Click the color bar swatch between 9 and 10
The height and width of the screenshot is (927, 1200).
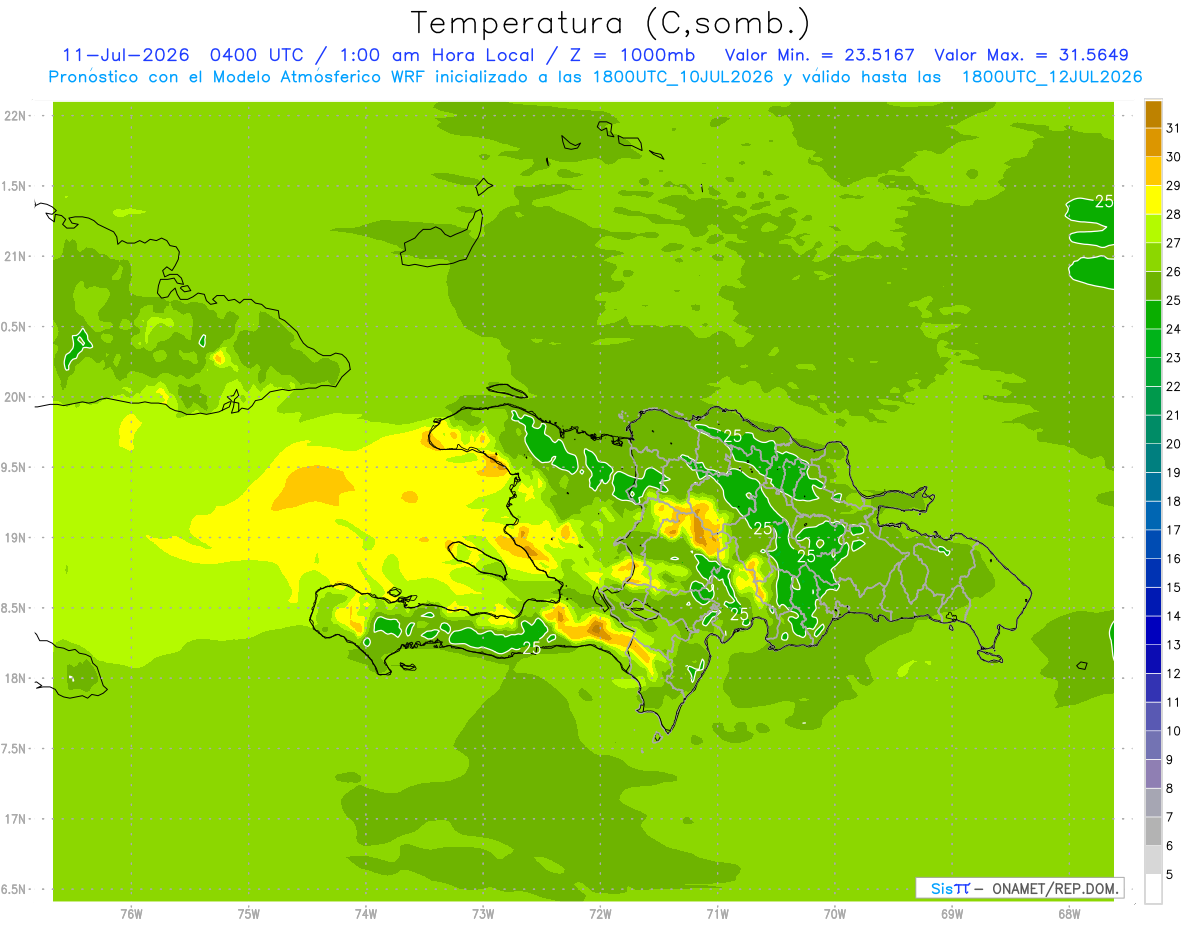pyautogui.click(x=1153, y=745)
